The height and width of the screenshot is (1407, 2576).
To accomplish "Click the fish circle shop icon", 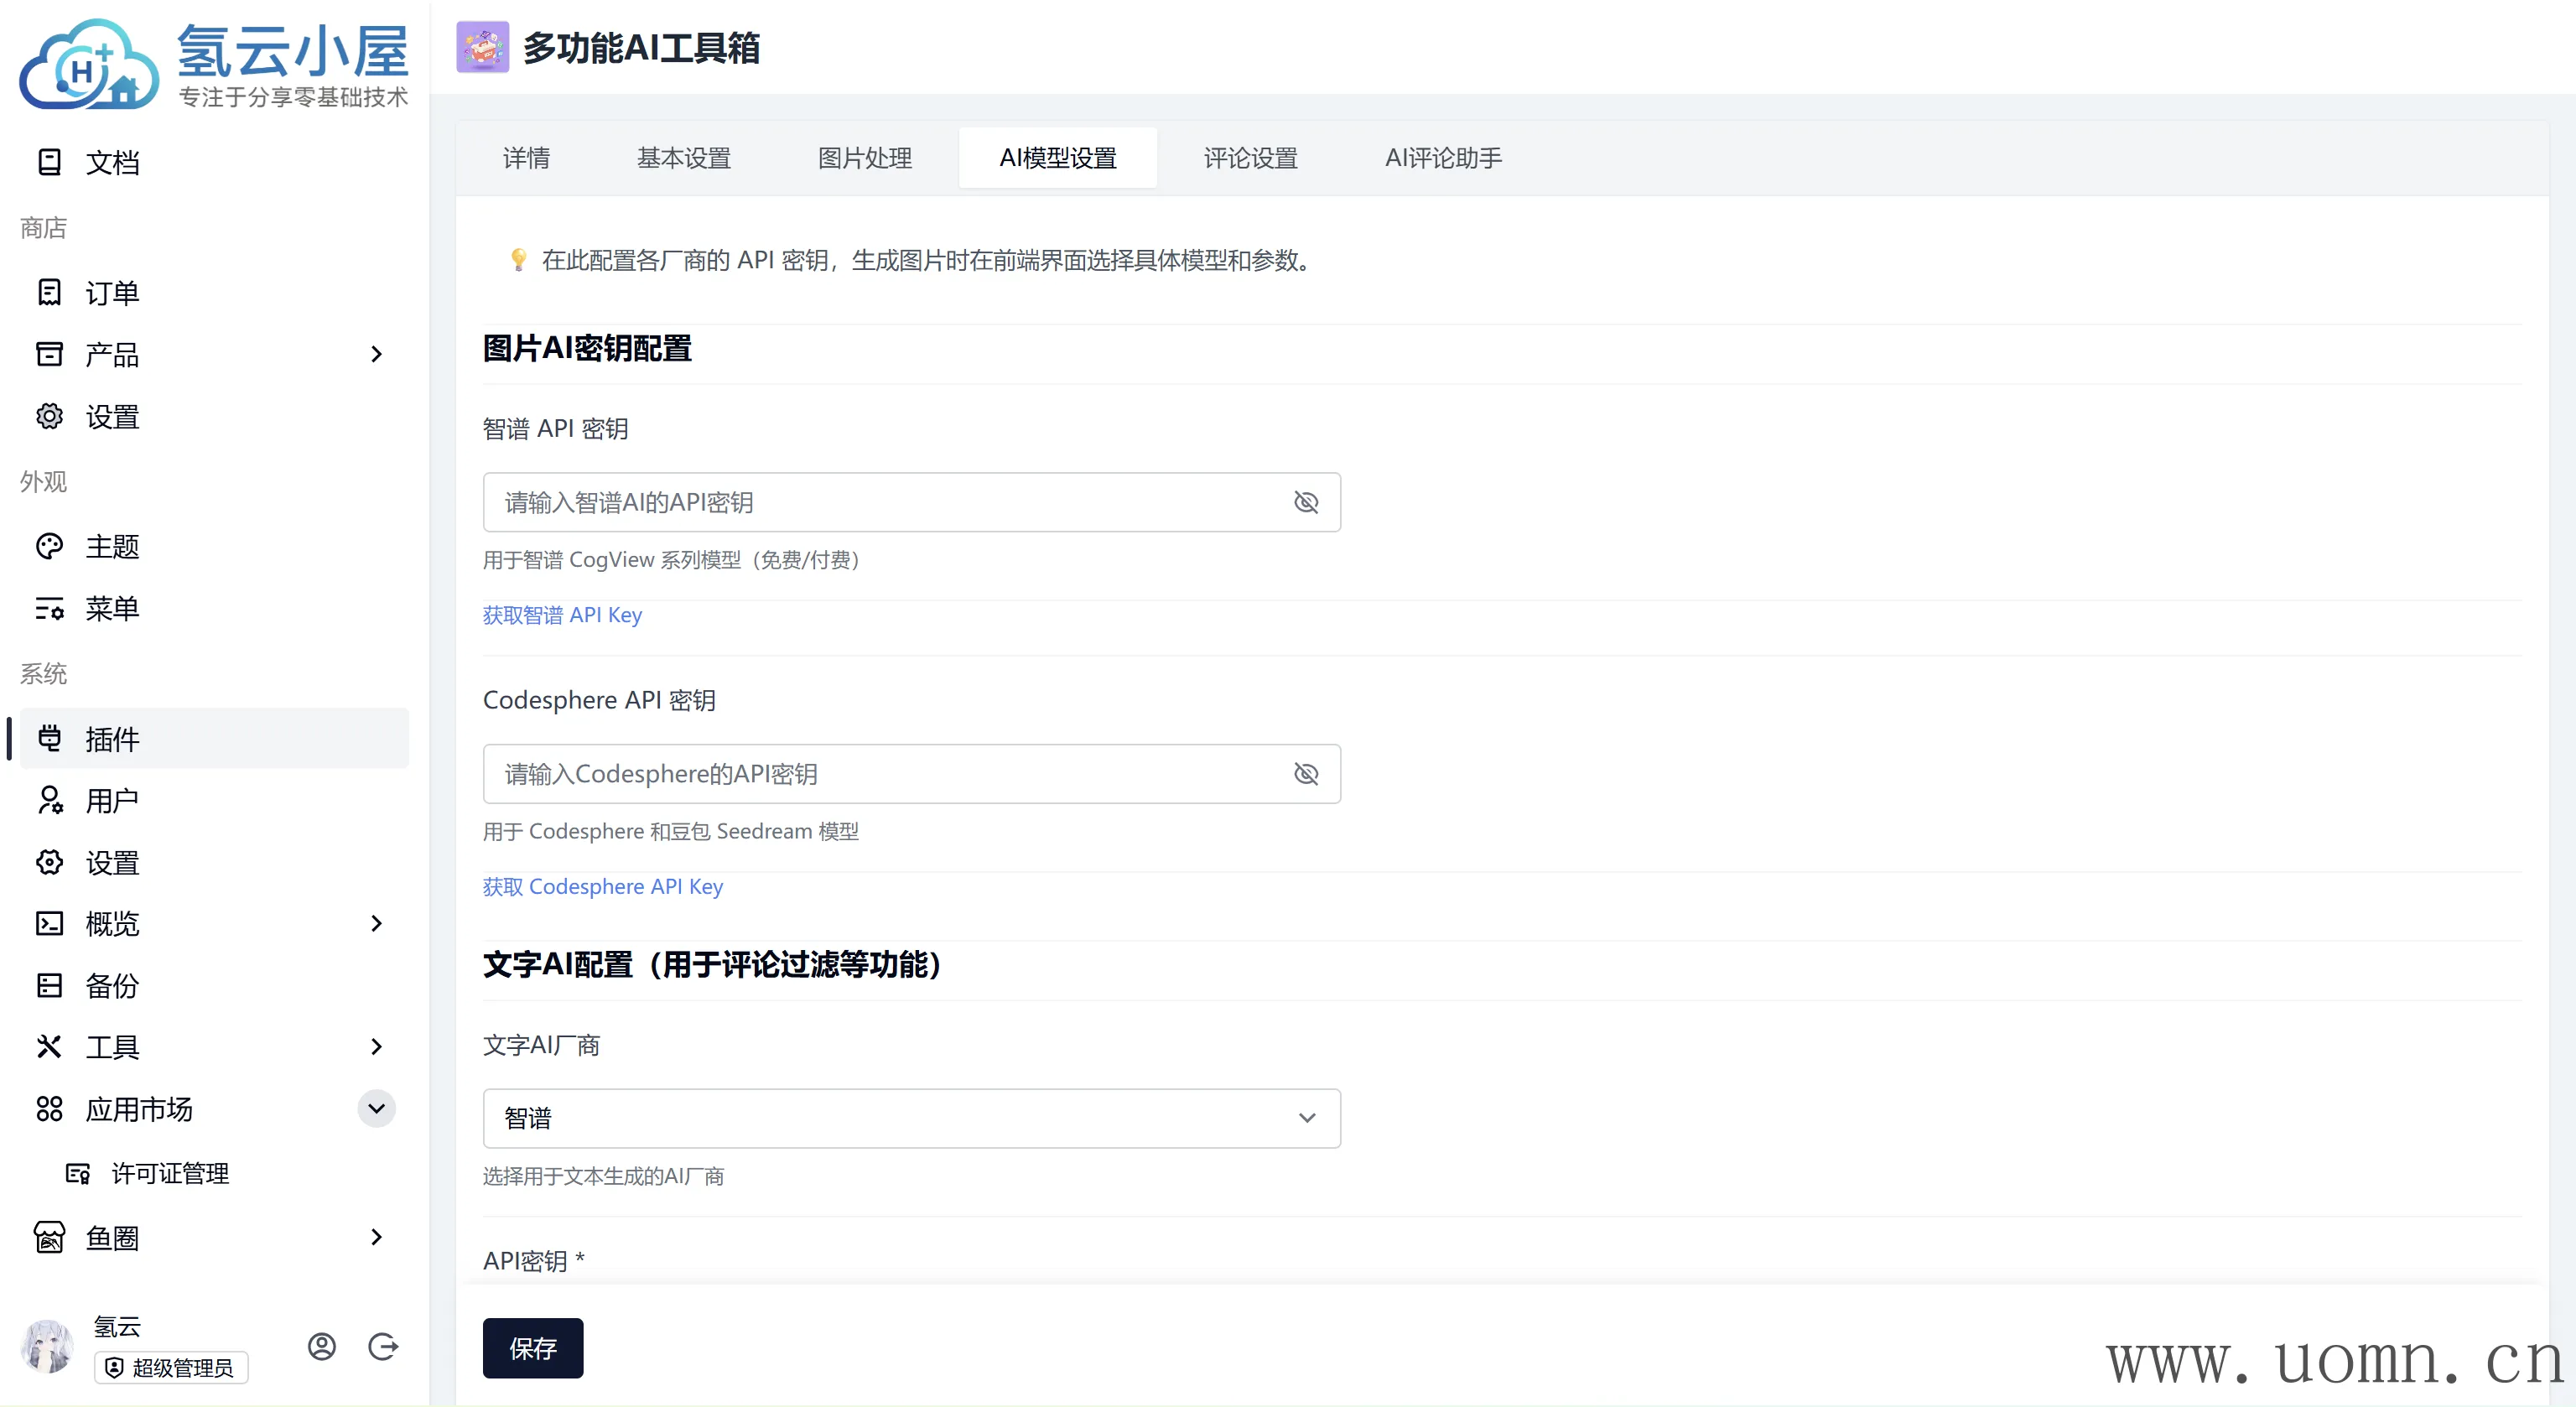I will click(49, 1237).
